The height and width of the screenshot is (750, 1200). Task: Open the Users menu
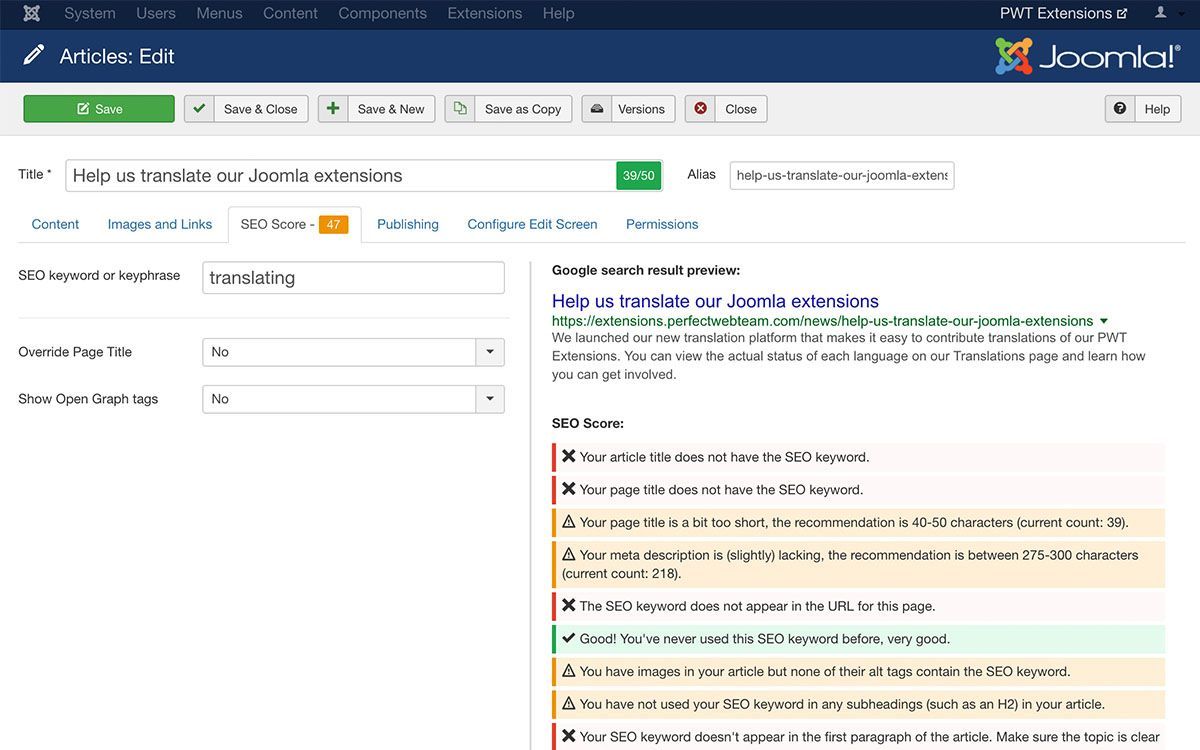click(x=156, y=13)
